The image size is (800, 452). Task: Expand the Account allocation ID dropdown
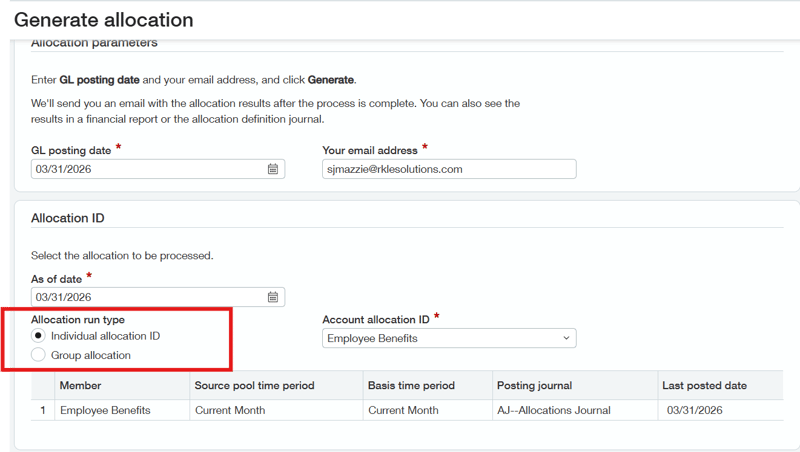[449, 339]
